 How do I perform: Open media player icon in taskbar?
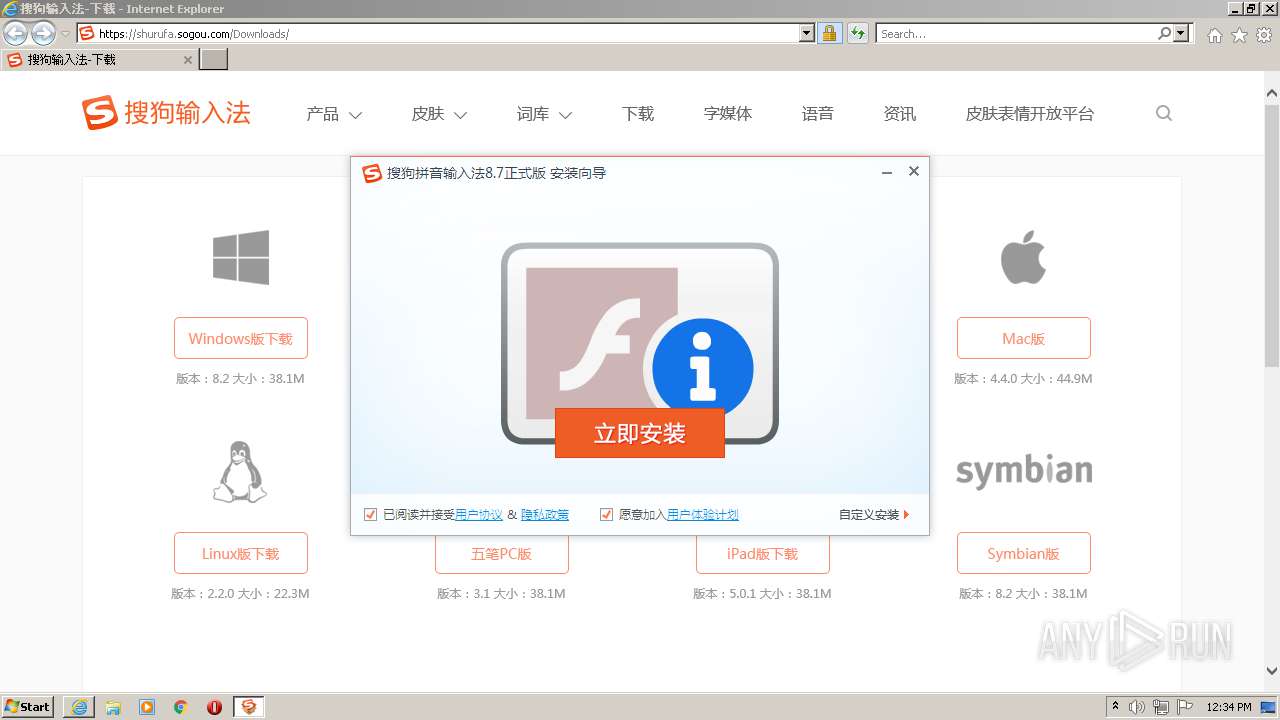pos(147,707)
